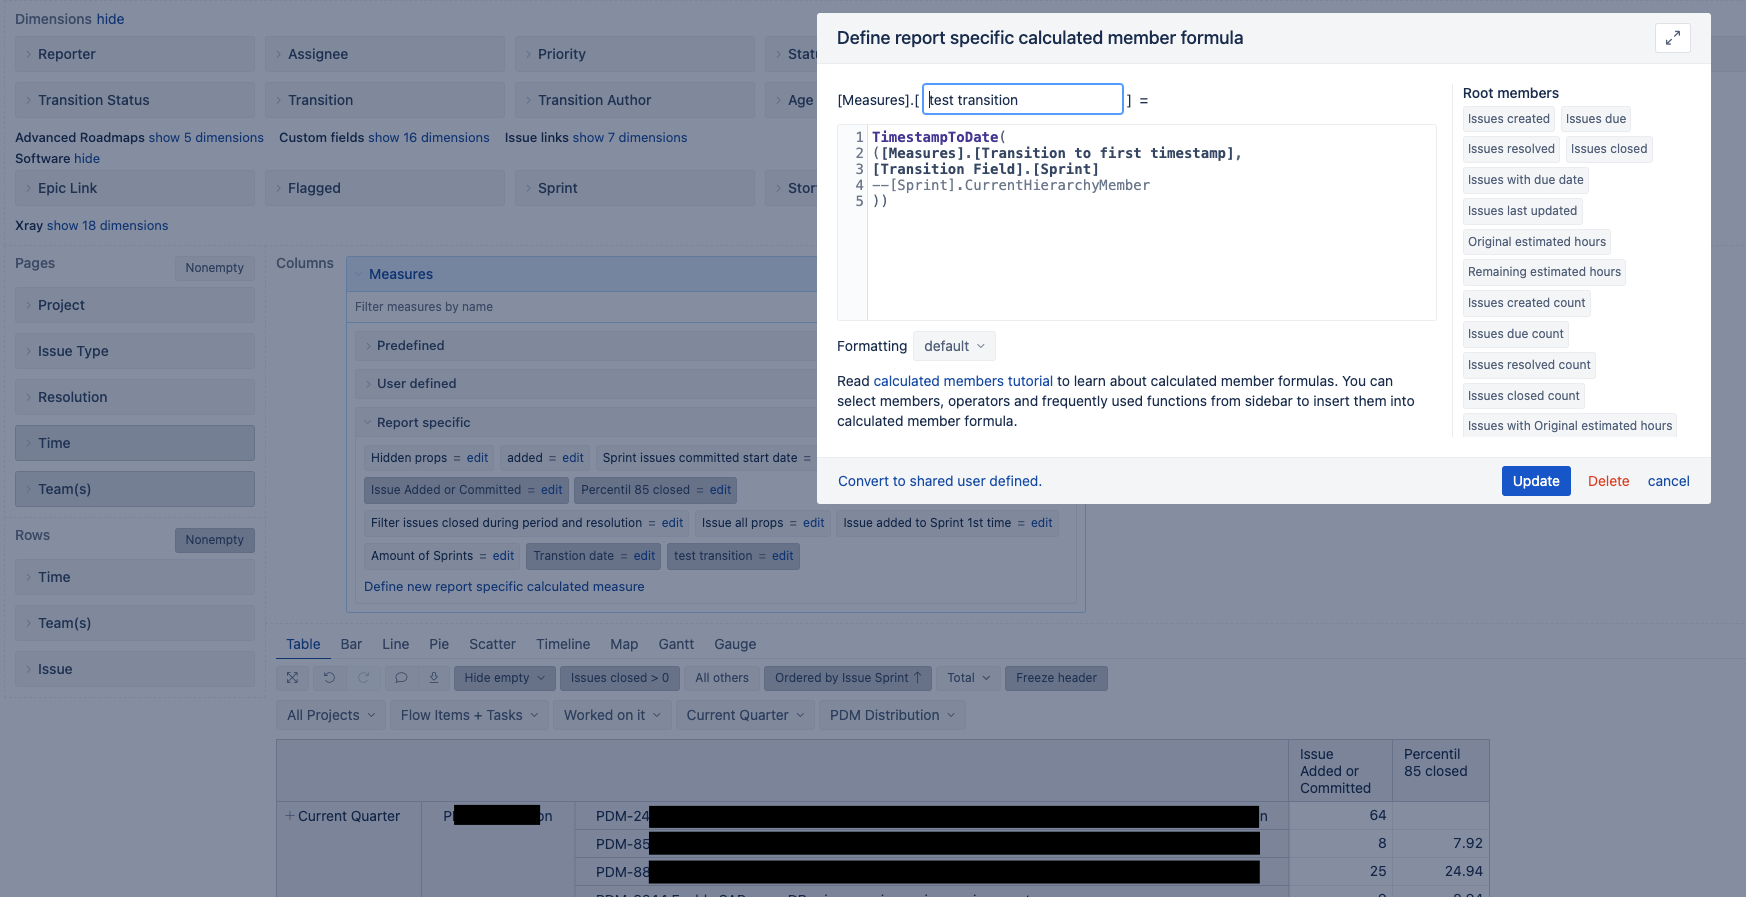Image resolution: width=1746 pixels, height=897 pixels.
Task: Switch to the Timeline chart tab
Action: tap(563, 644)
